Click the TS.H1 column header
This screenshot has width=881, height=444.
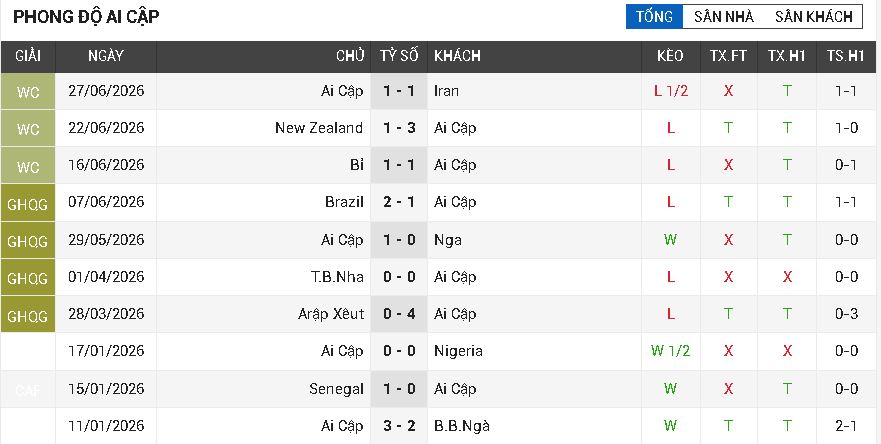846,56
